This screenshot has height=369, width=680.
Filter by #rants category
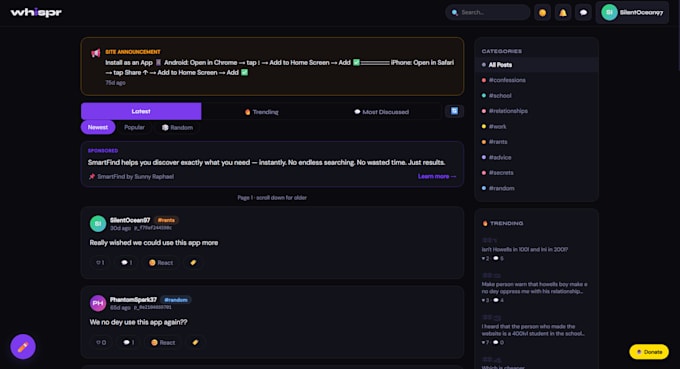coord(536,142)
